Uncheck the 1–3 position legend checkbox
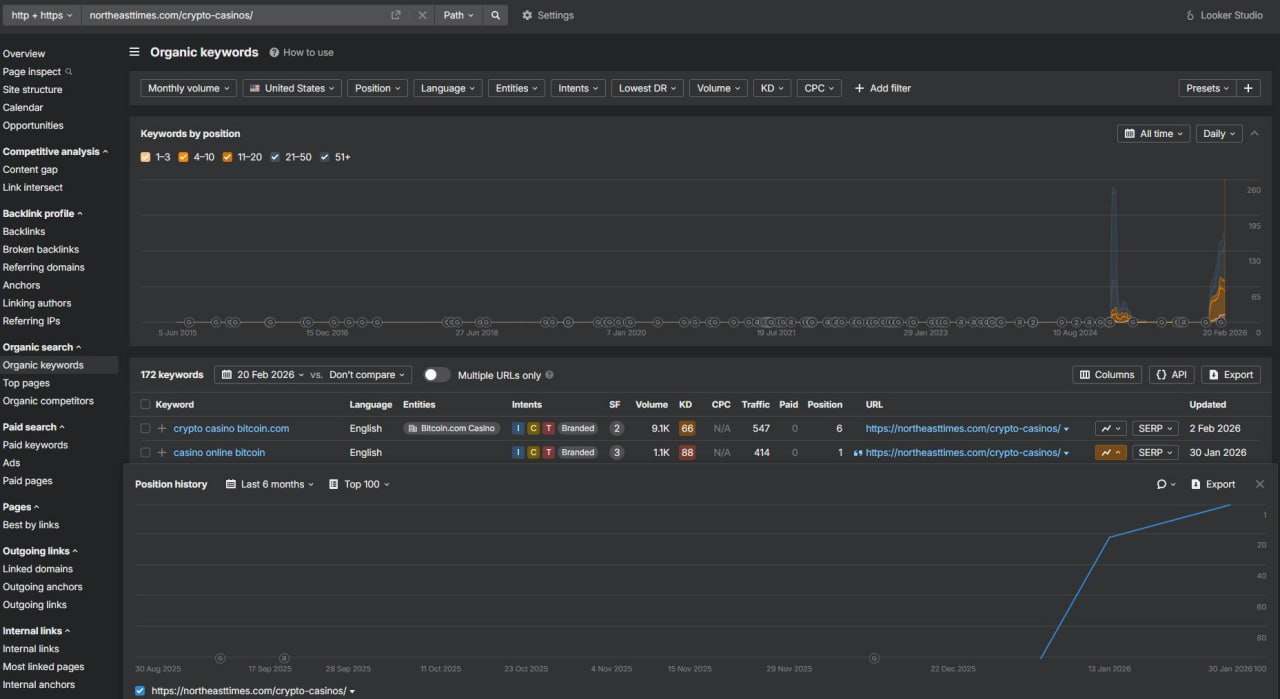This screenshot has width=1280, height=699. pos(146,157)
